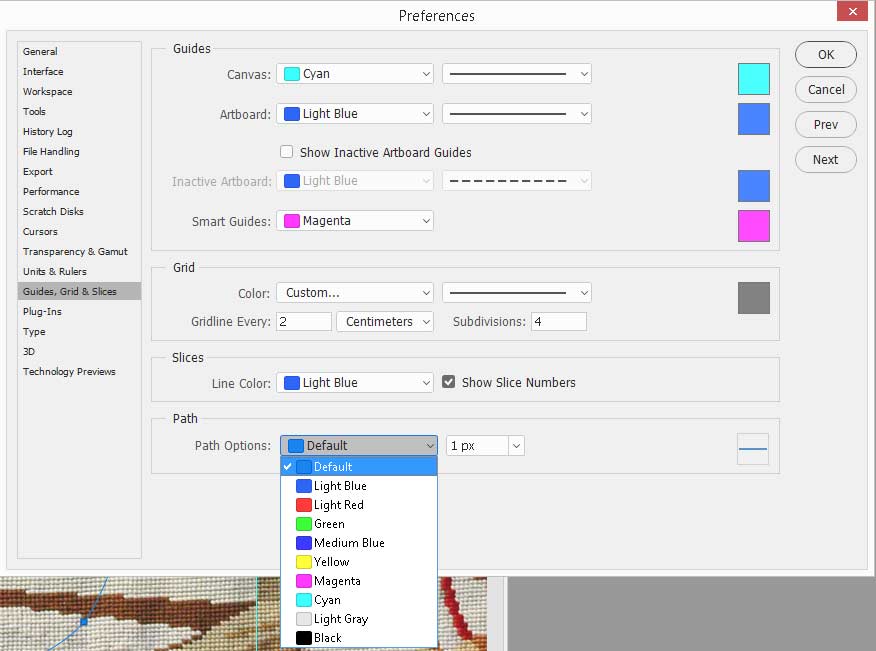Open Scratch Disks preferences

point(53,212)
